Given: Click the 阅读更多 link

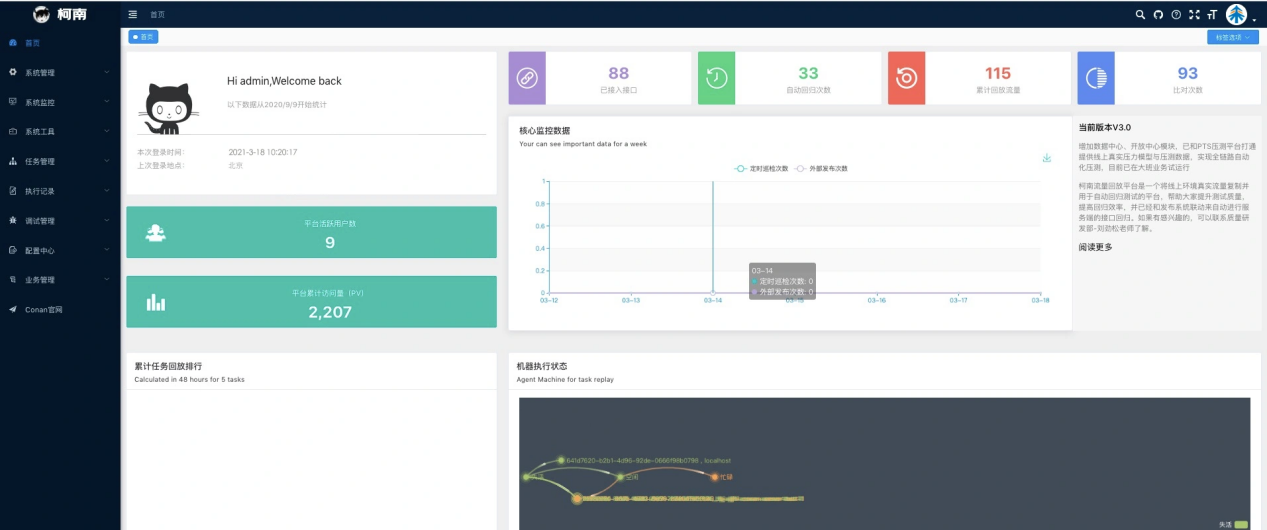Looking at the screenshot, I should [x=1095, y=247].
